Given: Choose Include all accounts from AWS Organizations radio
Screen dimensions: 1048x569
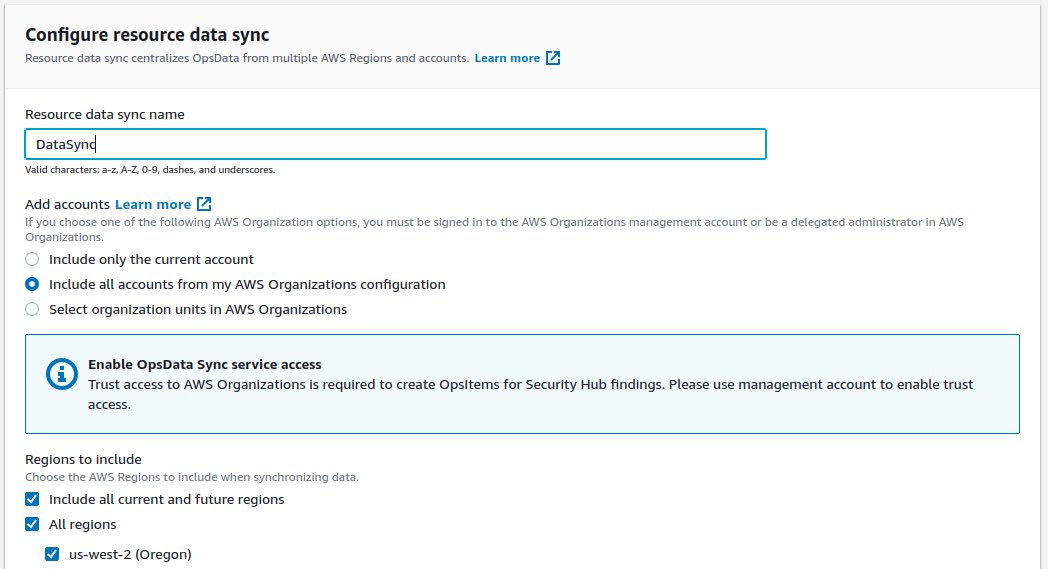Looking at the screenshot, I should pos(32,284).
